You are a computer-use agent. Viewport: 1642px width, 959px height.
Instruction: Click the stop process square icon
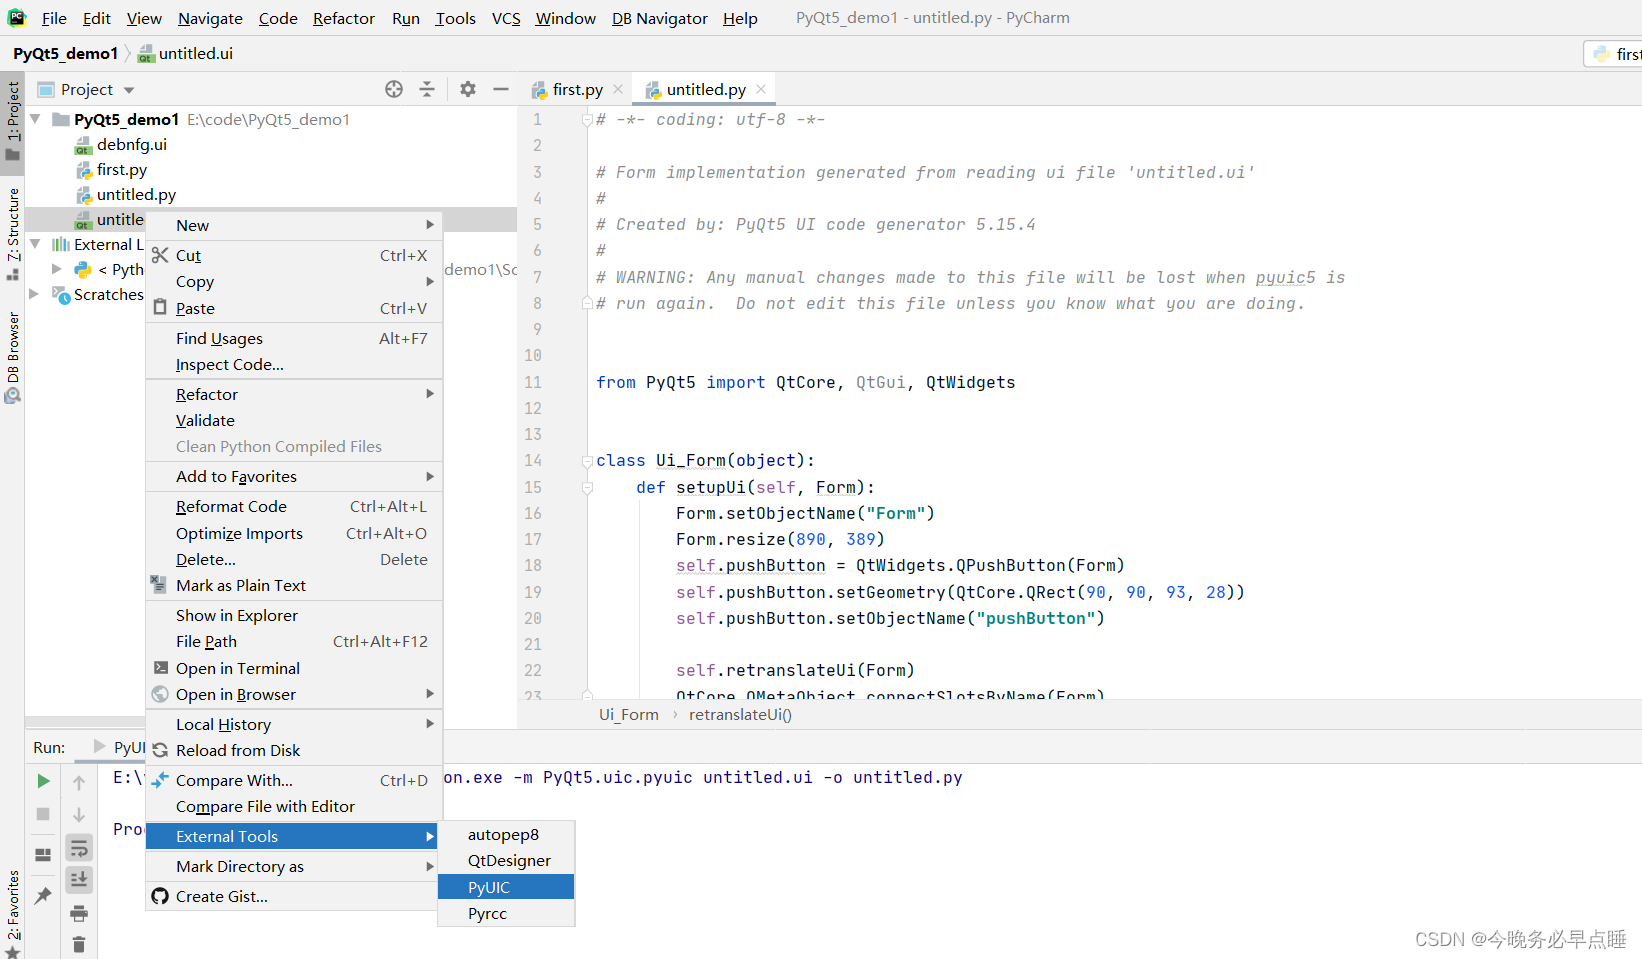43,814
